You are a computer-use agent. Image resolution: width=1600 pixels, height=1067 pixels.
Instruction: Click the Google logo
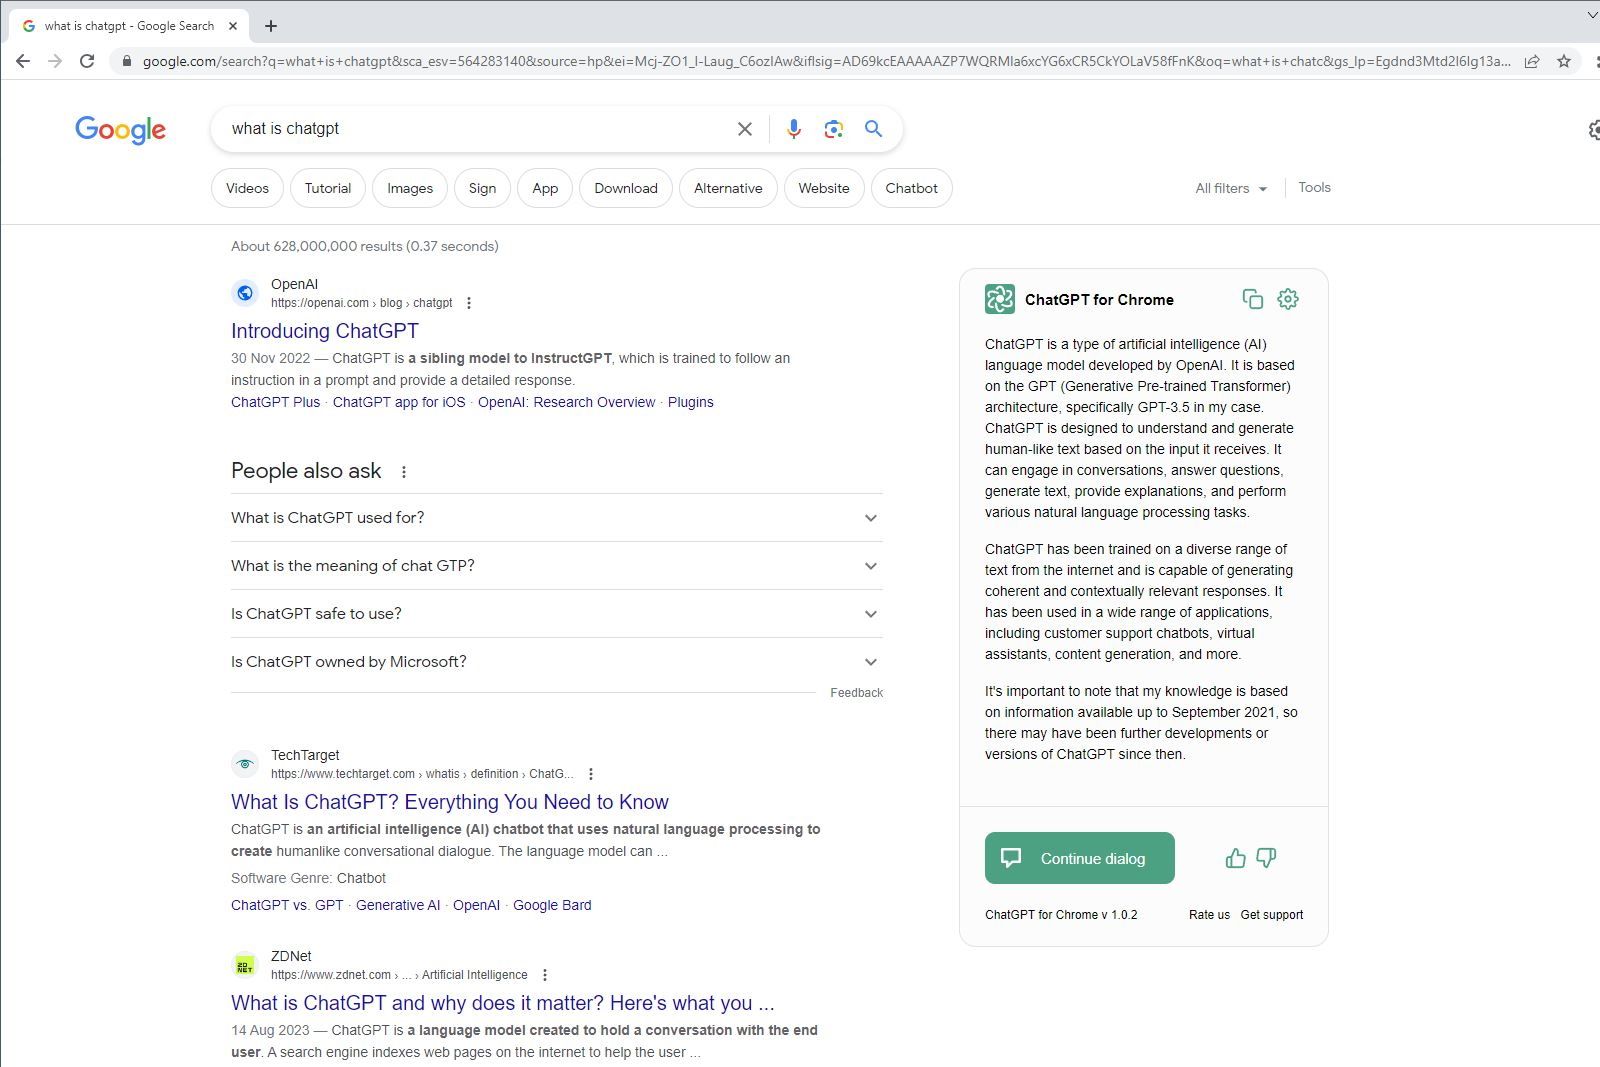[120, 130]
